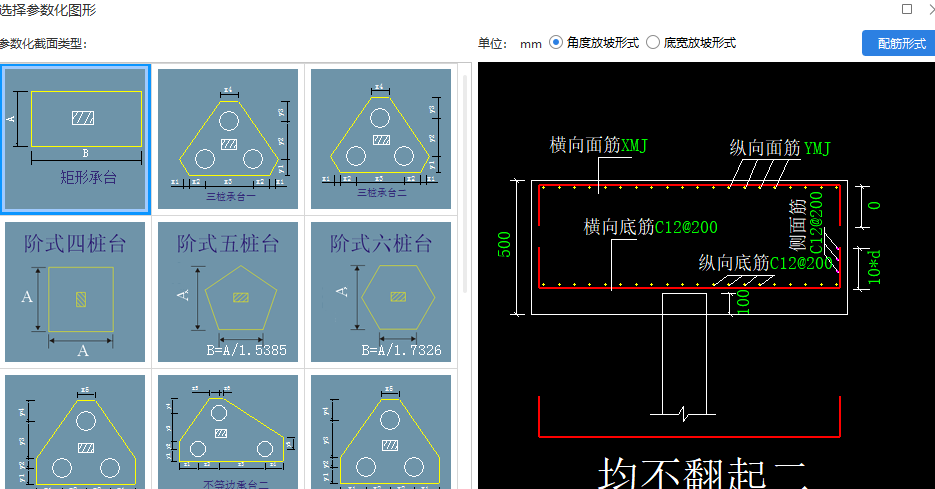
Task: Edit the 横向面筋 XMJ value
Action: tap(634, 146)
